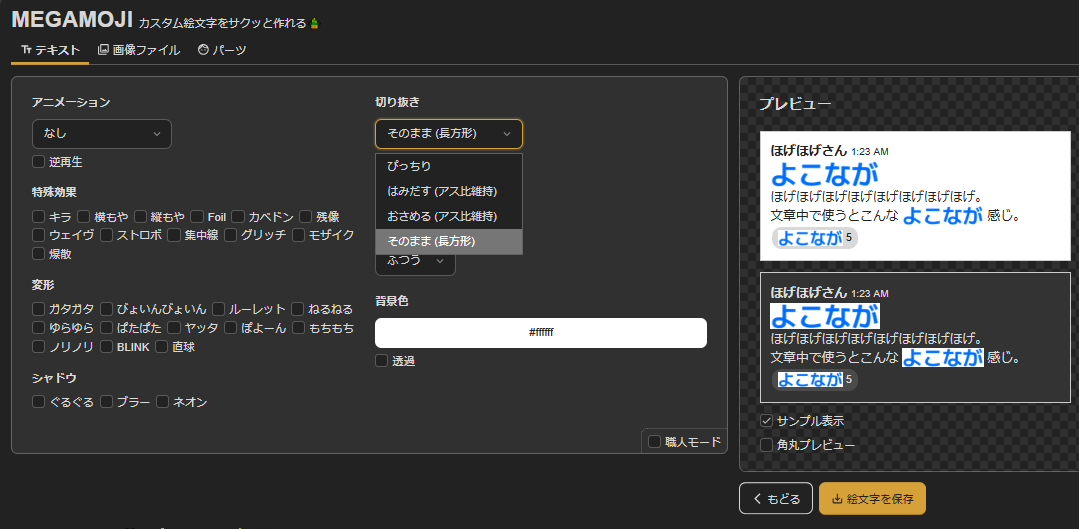This screenshot has height=529, width=1079.
Task: Open the アニメーション dropdown set to なし
Action: 101,134
